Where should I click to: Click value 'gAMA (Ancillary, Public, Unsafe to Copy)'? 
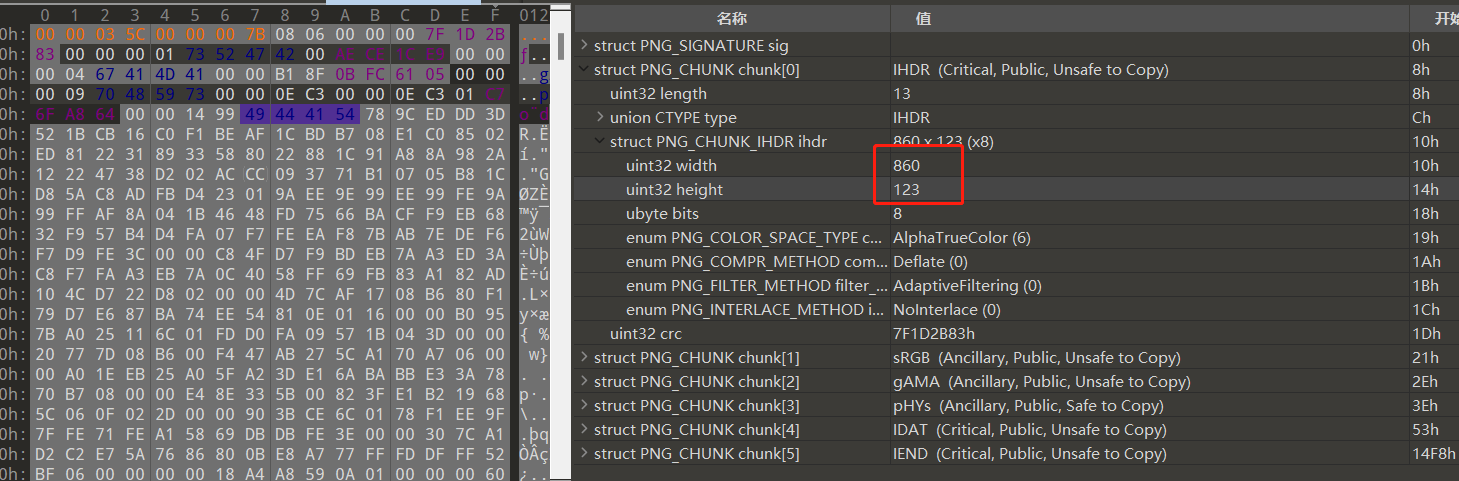[1041, 381]
